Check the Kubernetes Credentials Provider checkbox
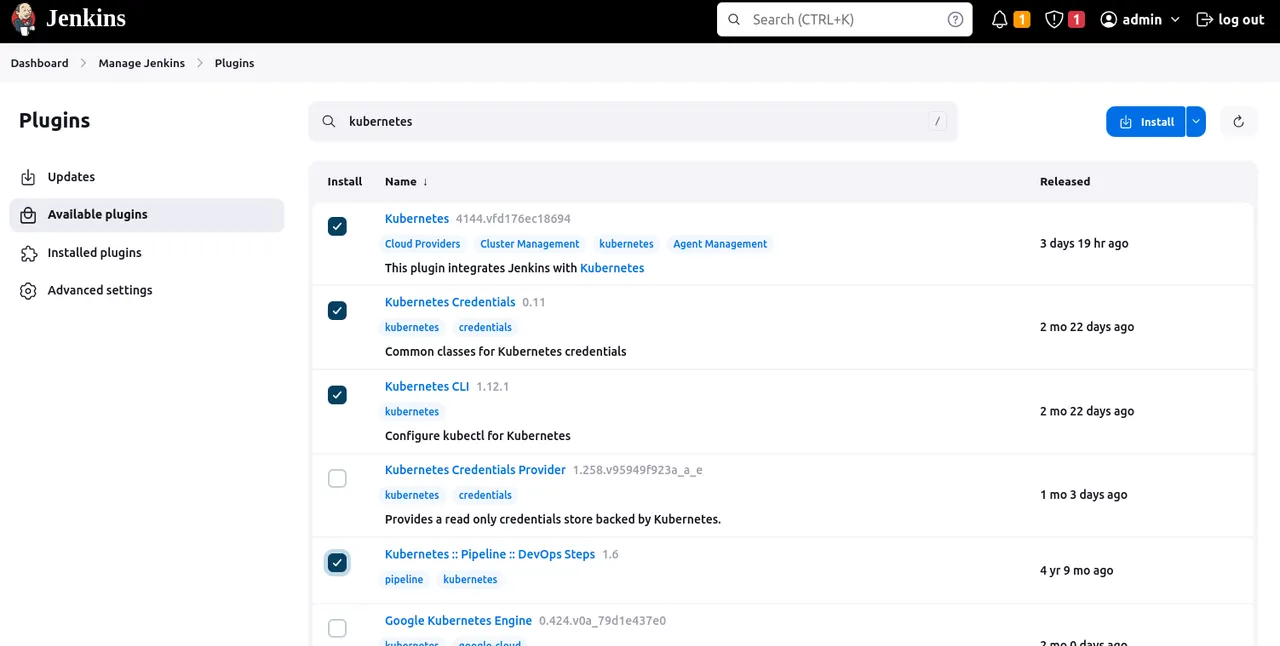The width and height of the screenshot is (1280, 646). click(337, 479)
